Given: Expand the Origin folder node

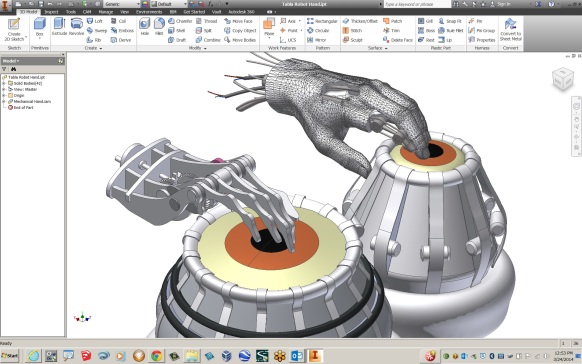Looking at the screenshot, I should click(x=4, y=95).
